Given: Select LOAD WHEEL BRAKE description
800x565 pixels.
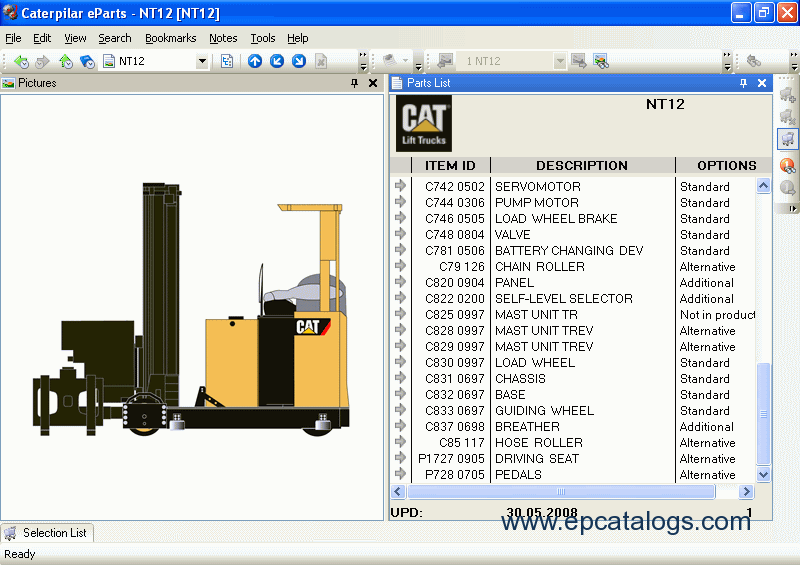Looking at the screenshot, I should (x=556, y=219).
